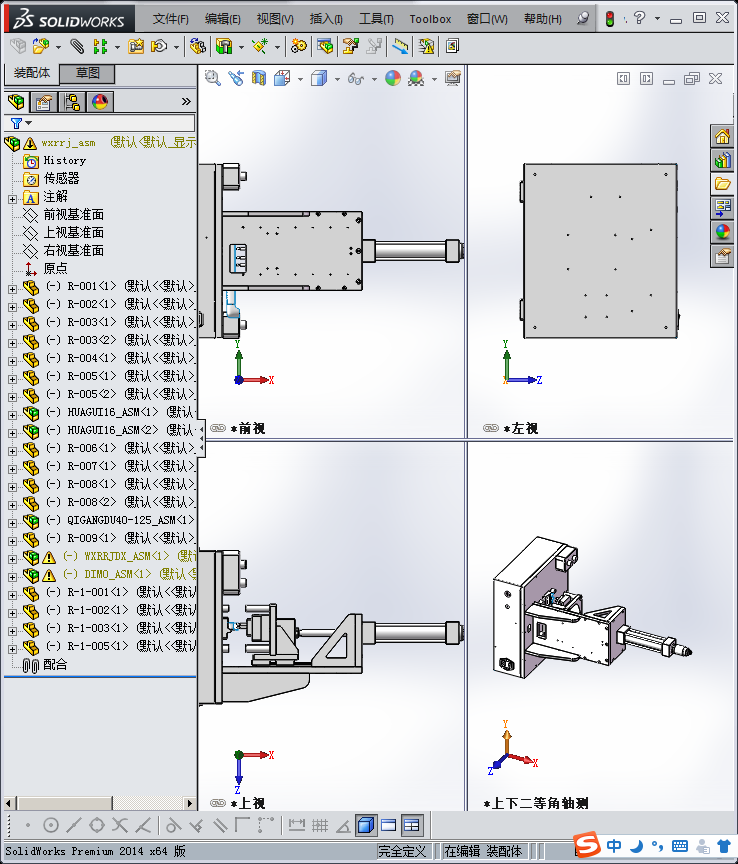Click the Bill of Materials icon
Viewport: 738px width, 864px height.
tap(325, 46)
